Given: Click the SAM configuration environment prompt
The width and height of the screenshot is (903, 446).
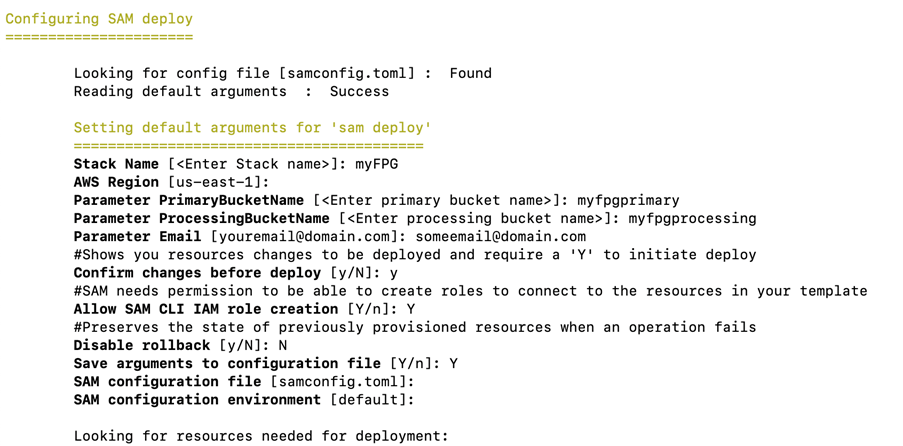Looking at the screenshot, I should [x=244, y=399].
